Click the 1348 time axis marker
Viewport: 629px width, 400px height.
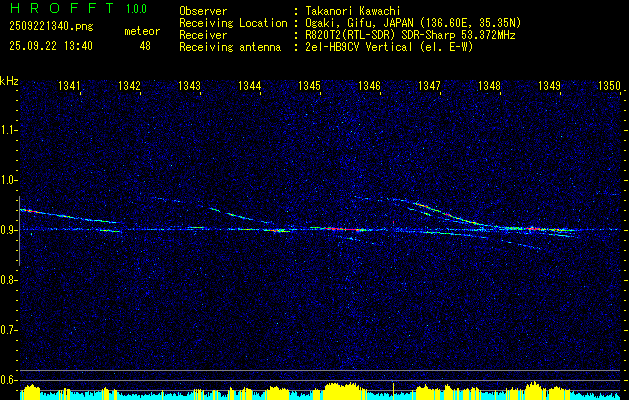point(489,85)
